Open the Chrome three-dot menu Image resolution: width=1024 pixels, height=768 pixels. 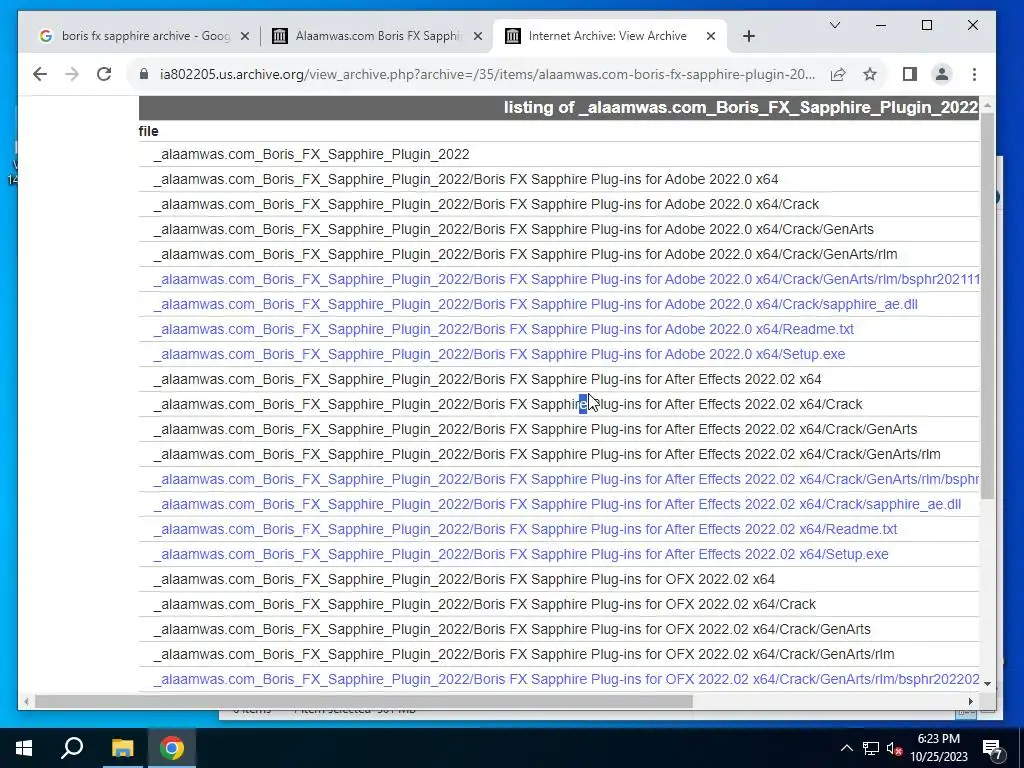pyautogui.click(x=974, y=74)
